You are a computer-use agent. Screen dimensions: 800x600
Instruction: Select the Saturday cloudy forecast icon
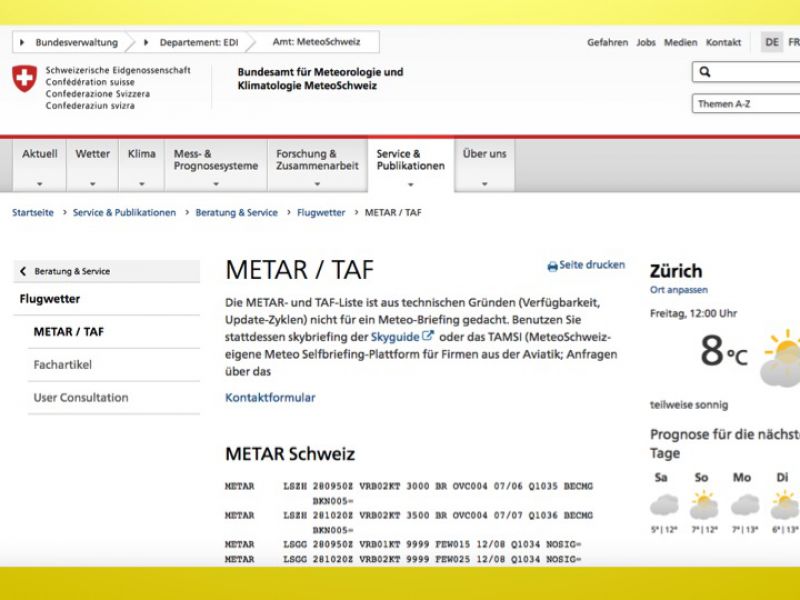pyautogui.click(x=664, y=505)
